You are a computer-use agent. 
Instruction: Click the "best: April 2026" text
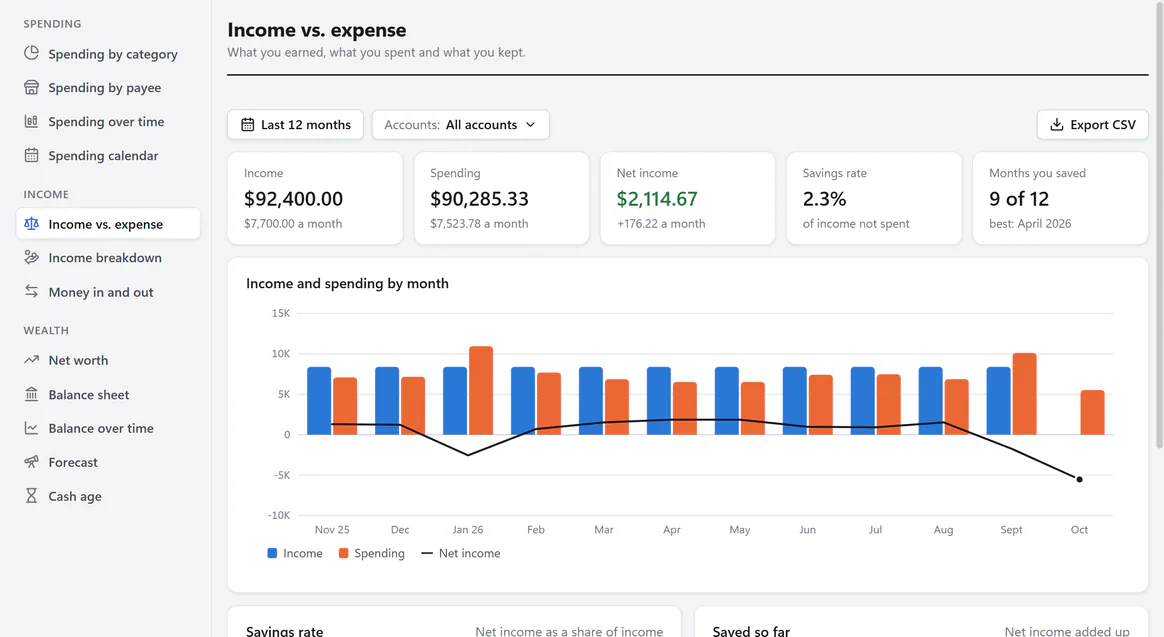click(1030, 223)
